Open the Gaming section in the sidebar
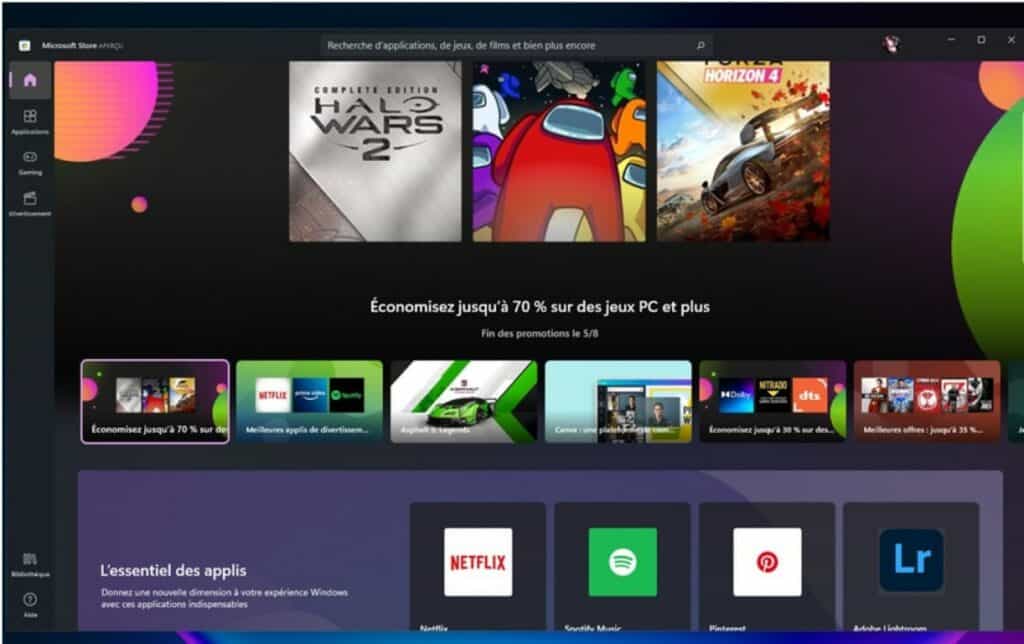This screenshot has width=1024, height=644. pyautogui.click(x=30, y=162)
